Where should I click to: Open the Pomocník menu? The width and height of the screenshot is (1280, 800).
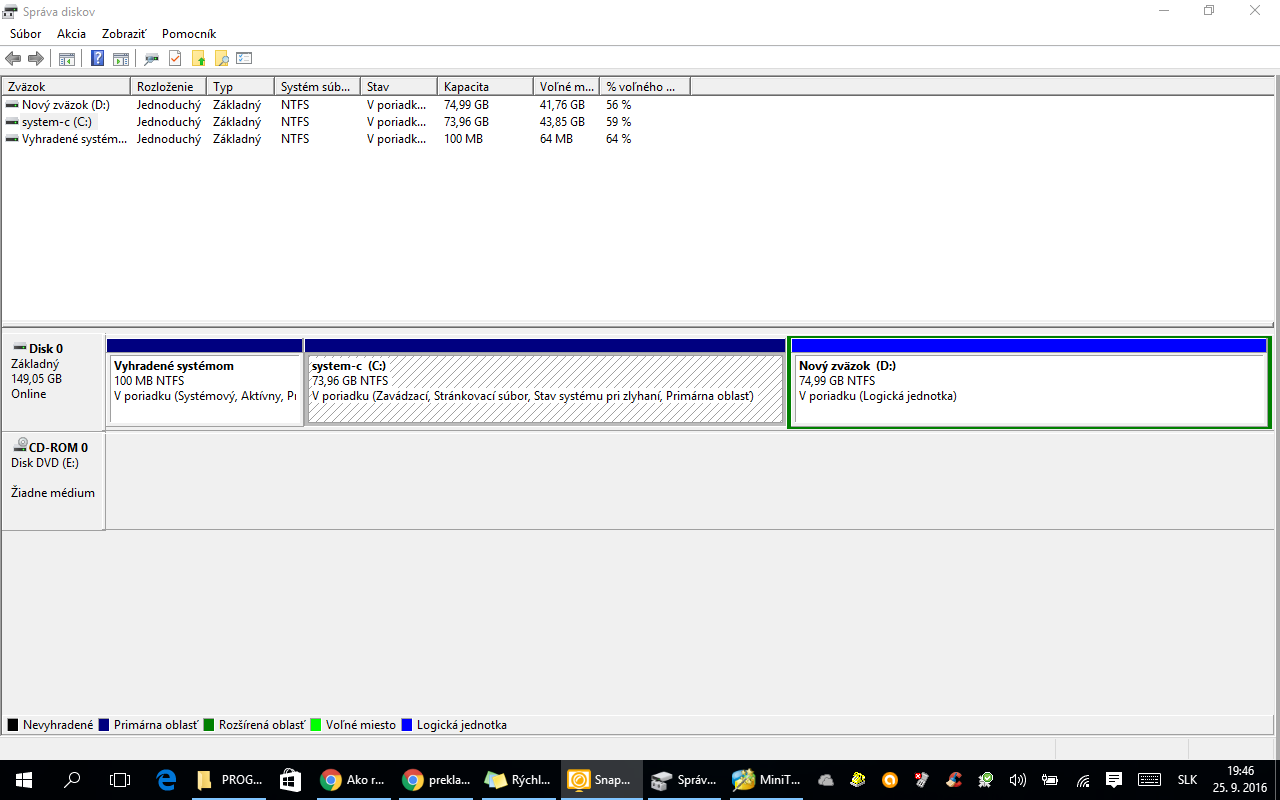[x=189, y=34]
